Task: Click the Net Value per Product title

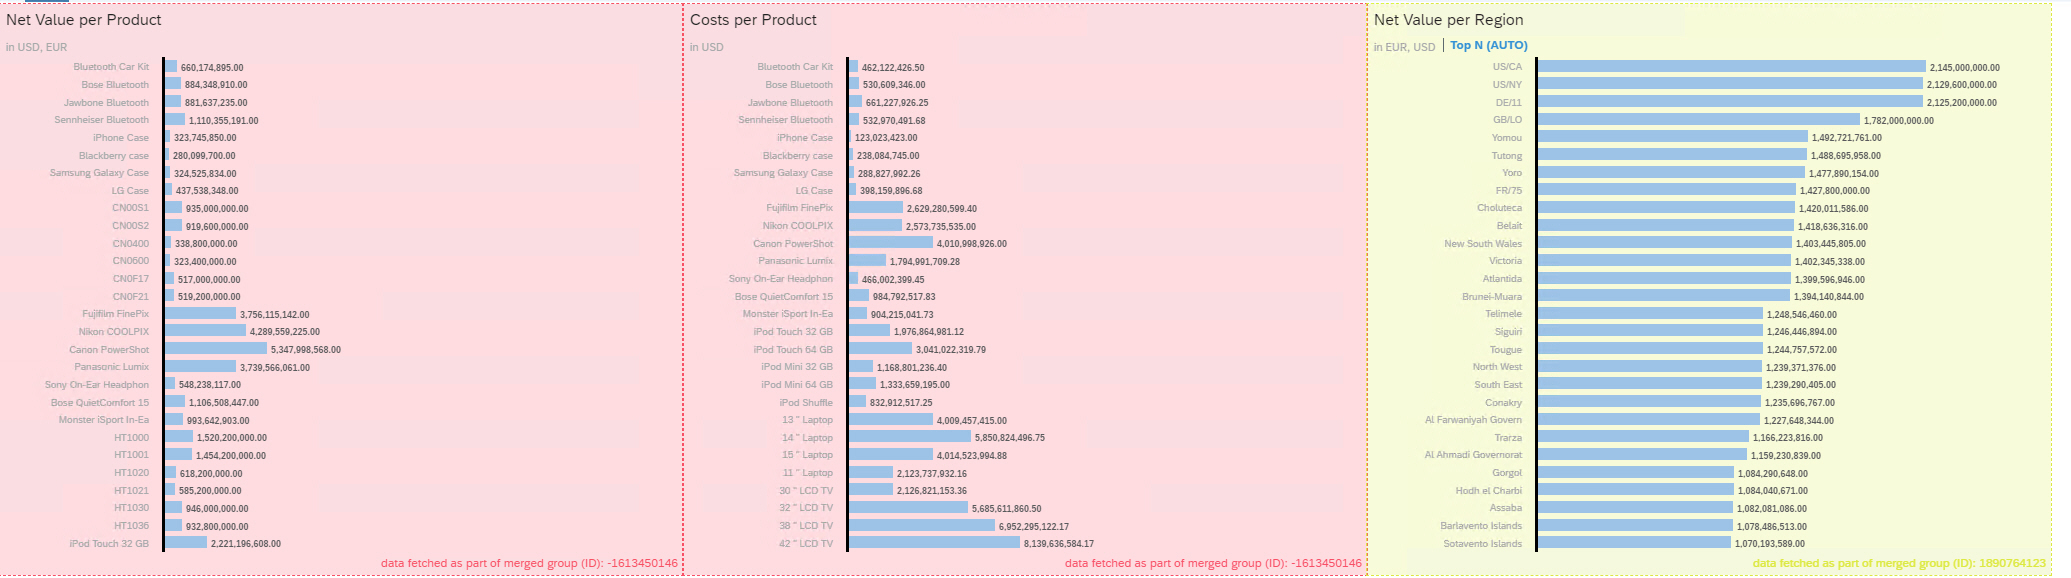Action: pos(84,20)
